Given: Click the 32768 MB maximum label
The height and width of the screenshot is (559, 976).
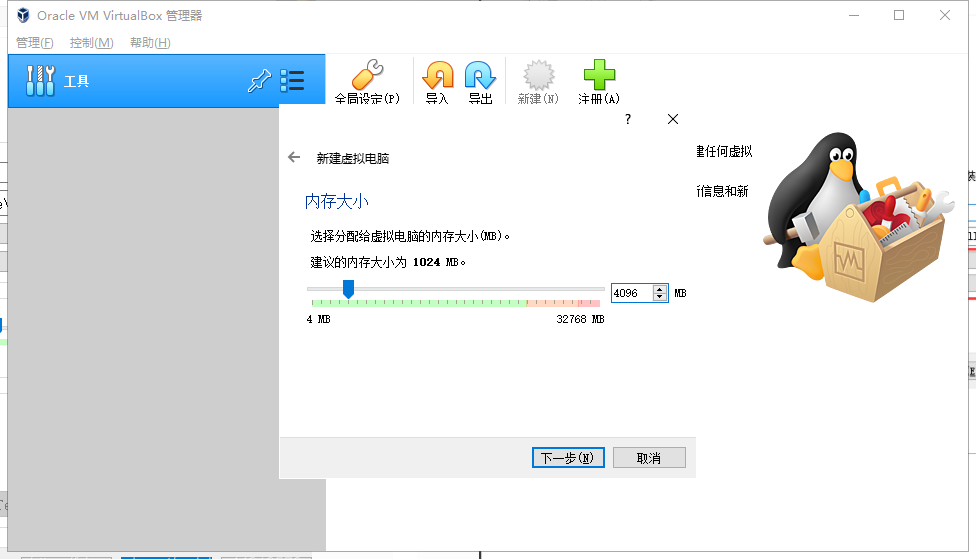Looking at the screenshot, I should 580,319.
